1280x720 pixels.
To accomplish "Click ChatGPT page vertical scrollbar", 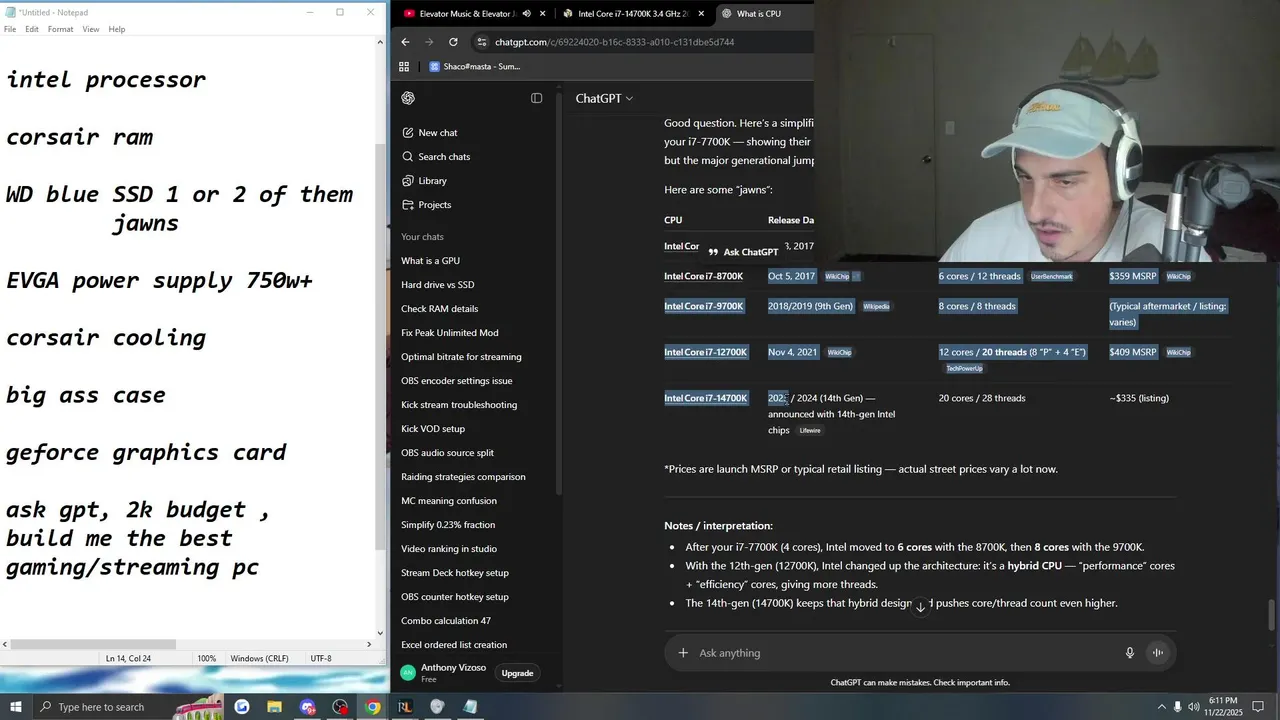I will [1273, 614].
